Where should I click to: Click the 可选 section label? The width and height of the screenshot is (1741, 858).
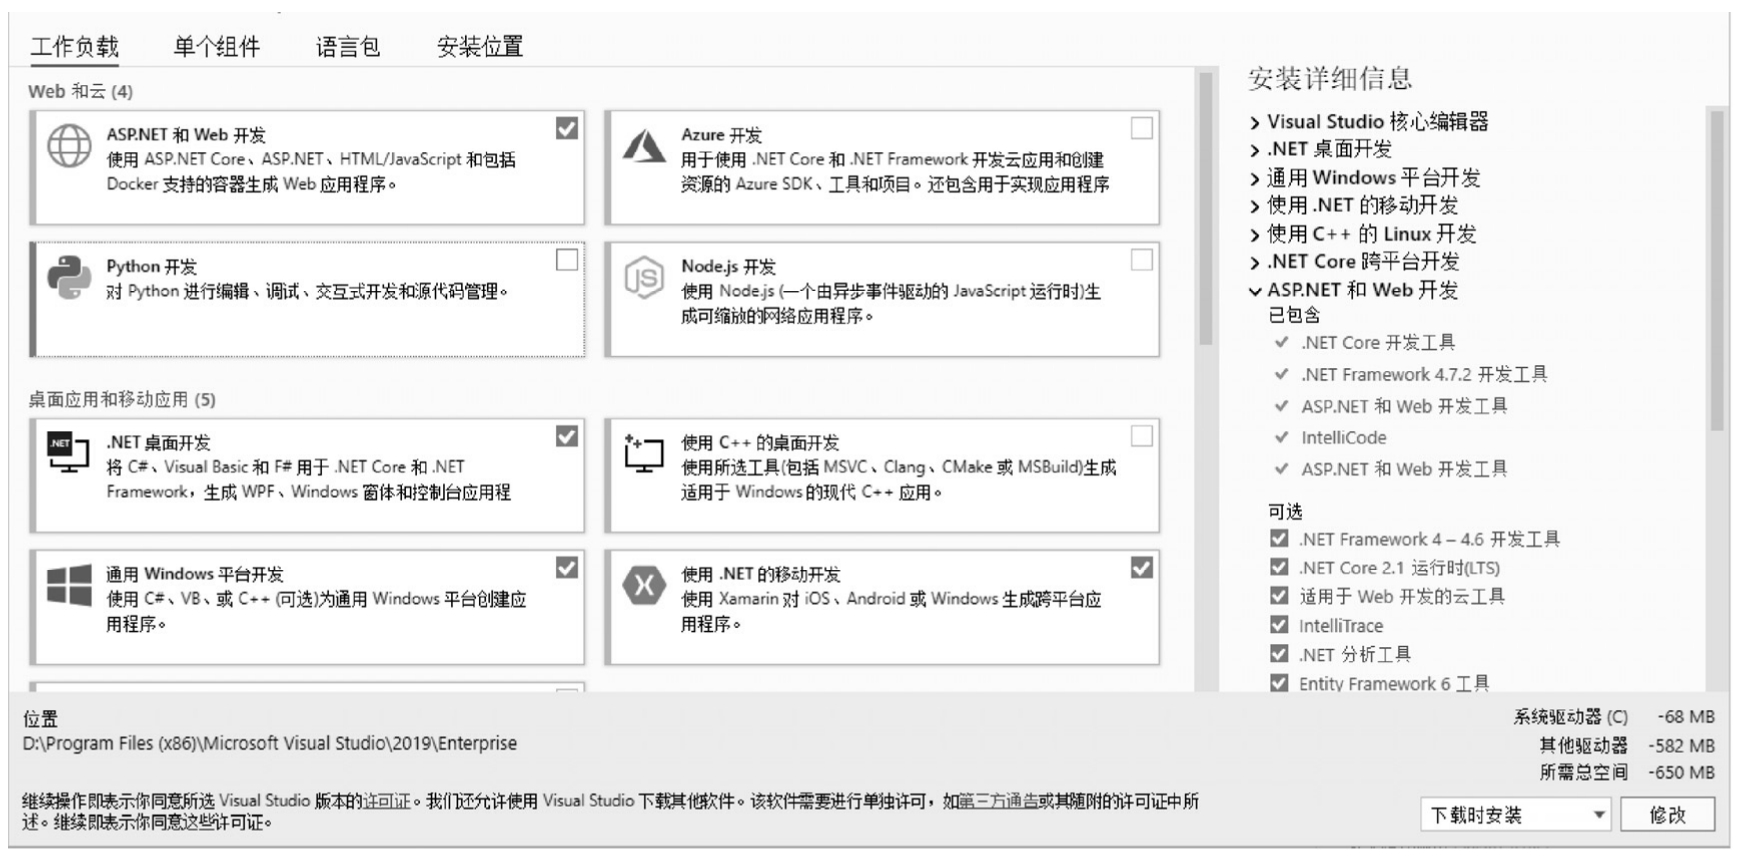click(x=1285, y=511)
